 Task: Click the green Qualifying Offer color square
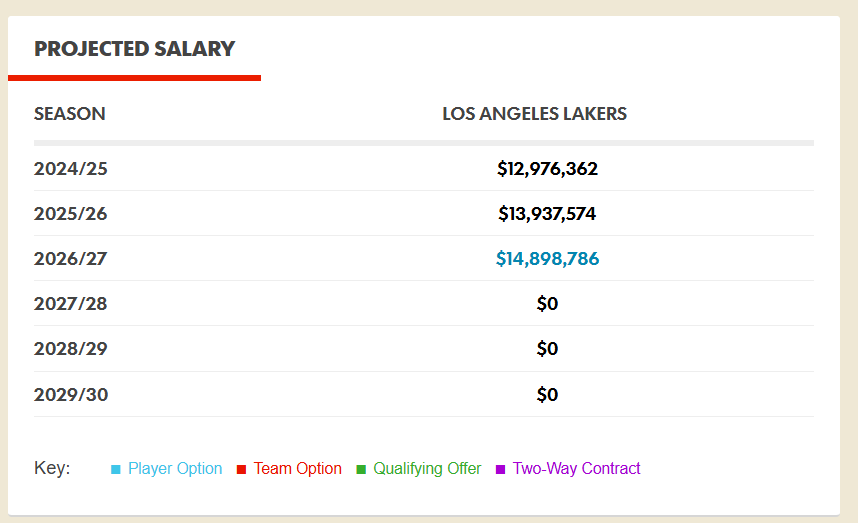tap(362, 469)
